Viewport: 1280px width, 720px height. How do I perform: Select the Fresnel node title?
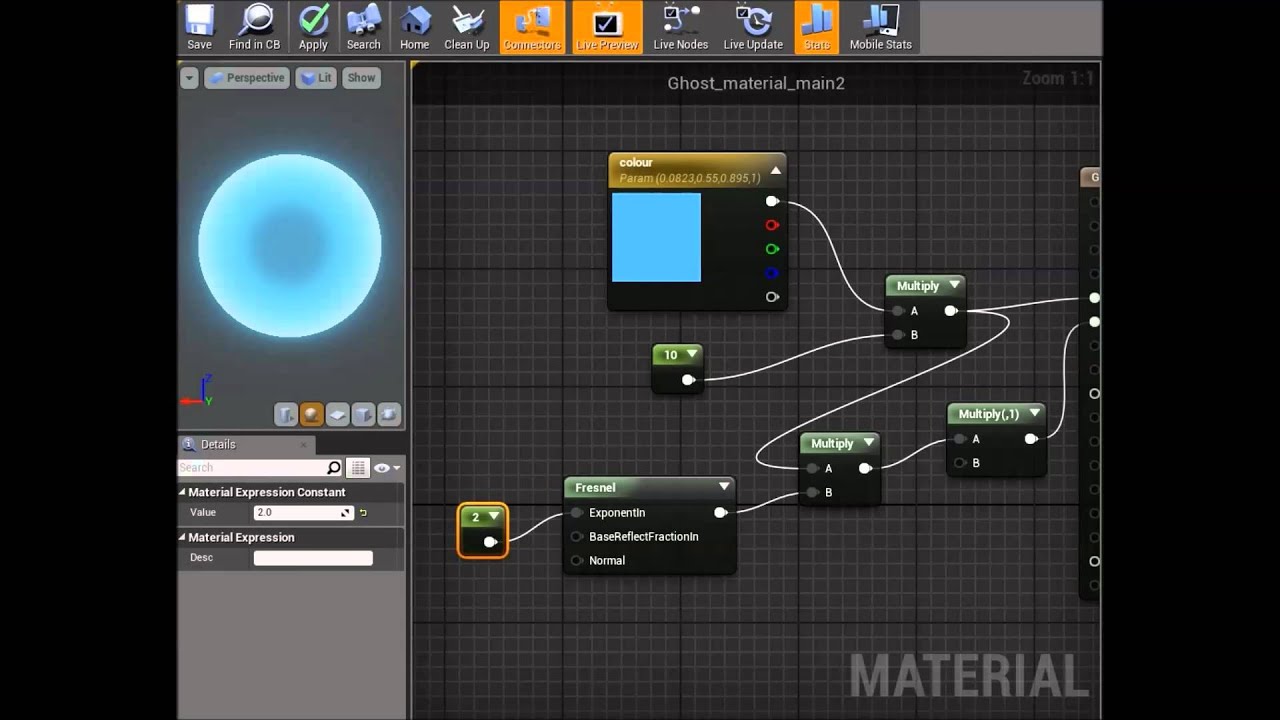point(595,487)
